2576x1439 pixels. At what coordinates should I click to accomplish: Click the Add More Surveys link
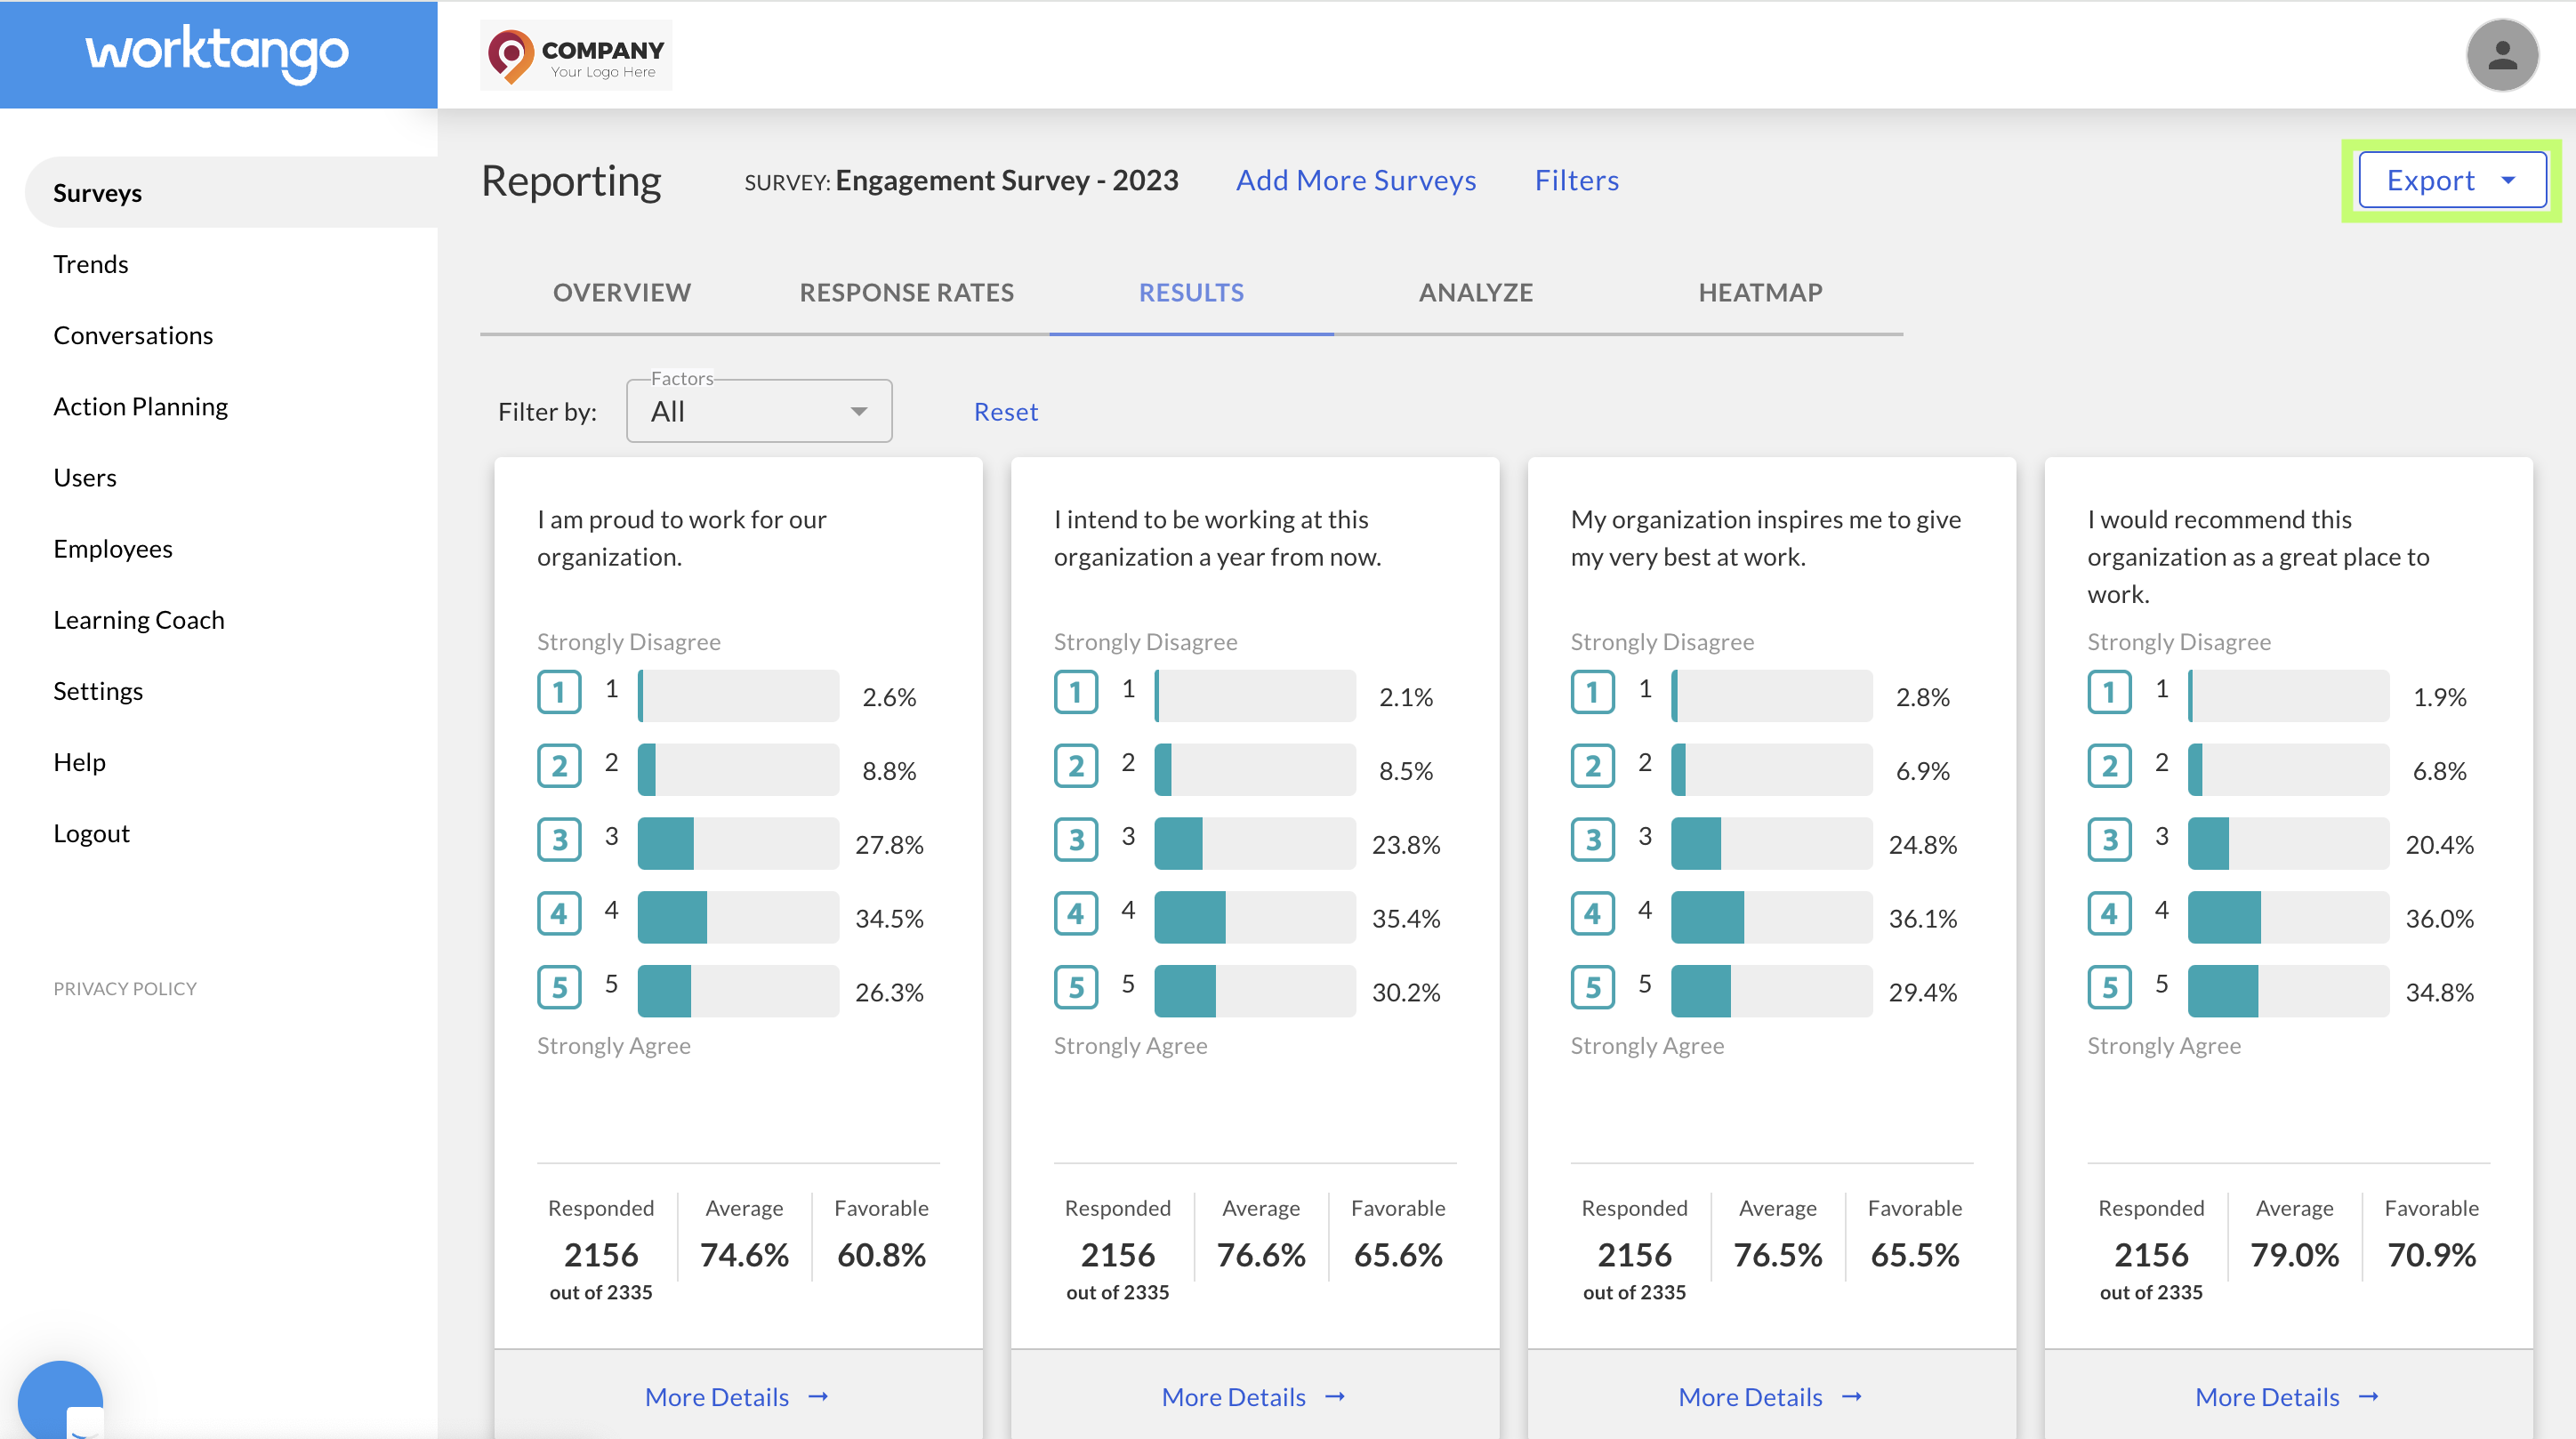pos(1356,180)
